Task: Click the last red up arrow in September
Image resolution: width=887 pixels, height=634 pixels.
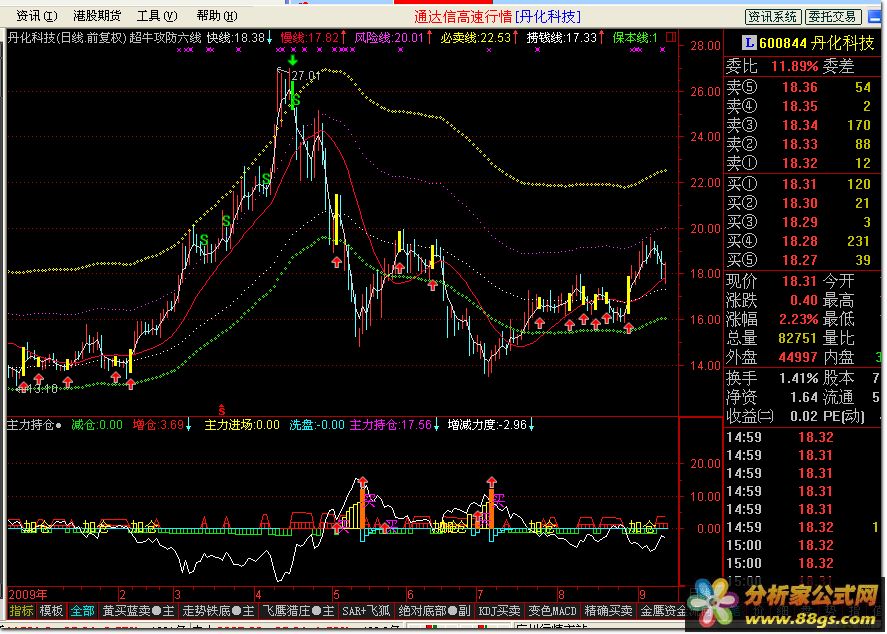Action: [628, 327]
